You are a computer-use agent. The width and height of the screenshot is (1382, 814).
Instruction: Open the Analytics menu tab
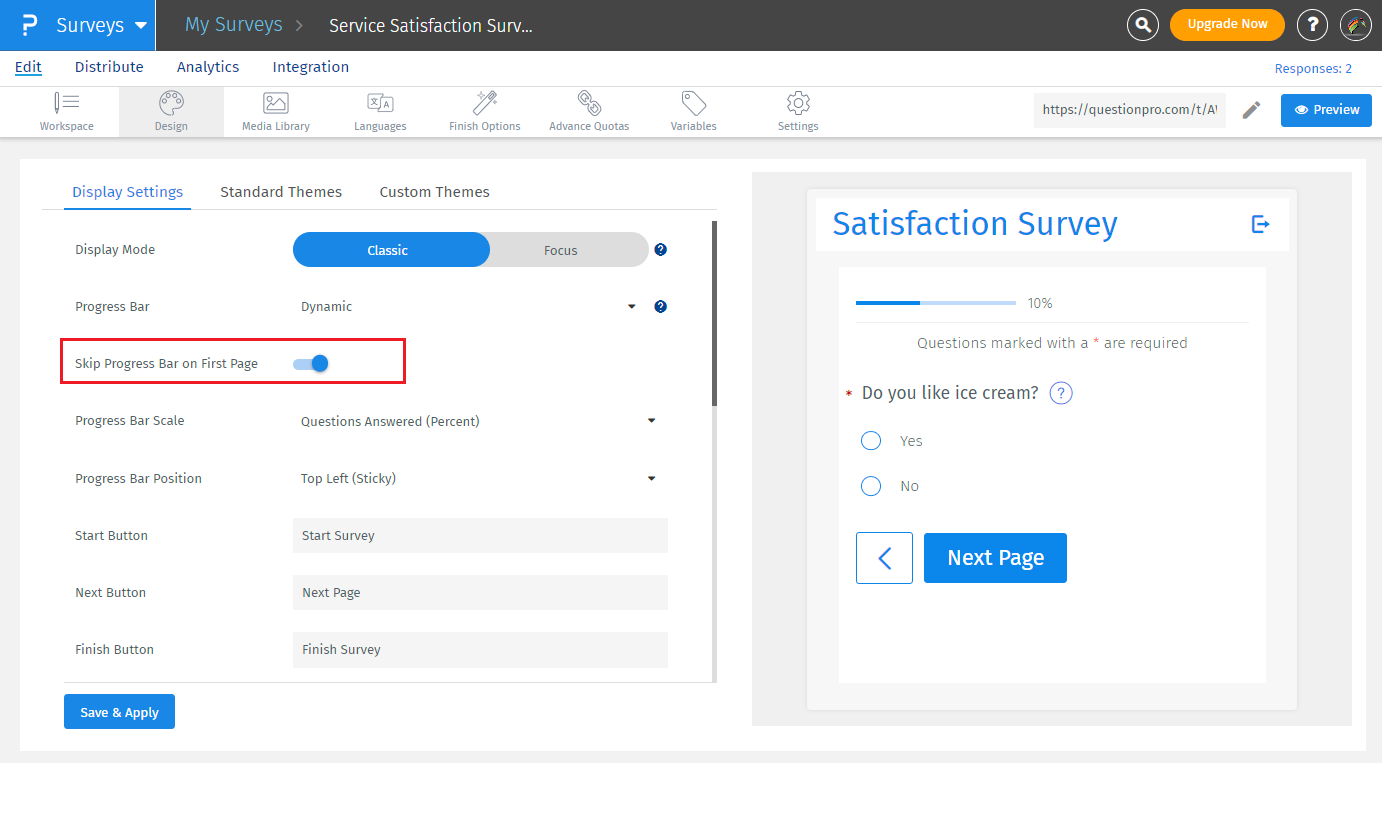pyautogui.click(x=208, y=67)
